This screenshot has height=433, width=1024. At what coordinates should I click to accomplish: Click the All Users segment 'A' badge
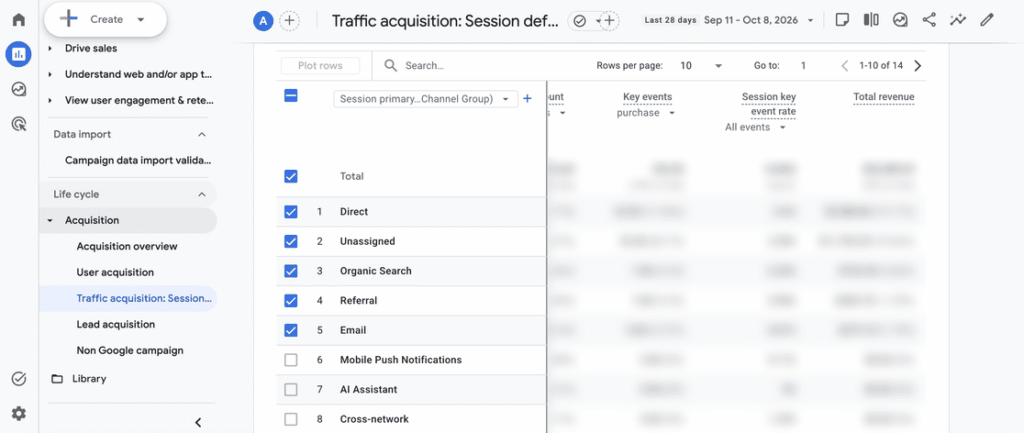[x=263, y=21]
